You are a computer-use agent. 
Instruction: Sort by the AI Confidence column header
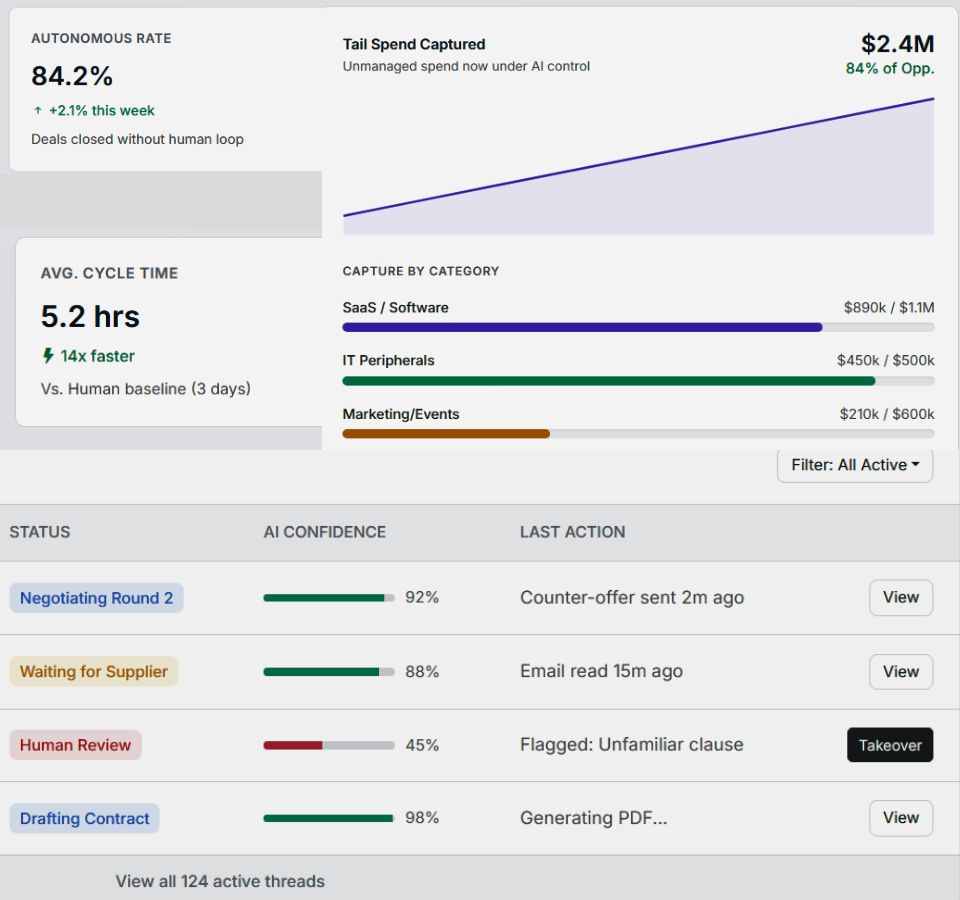pos(324,532)
